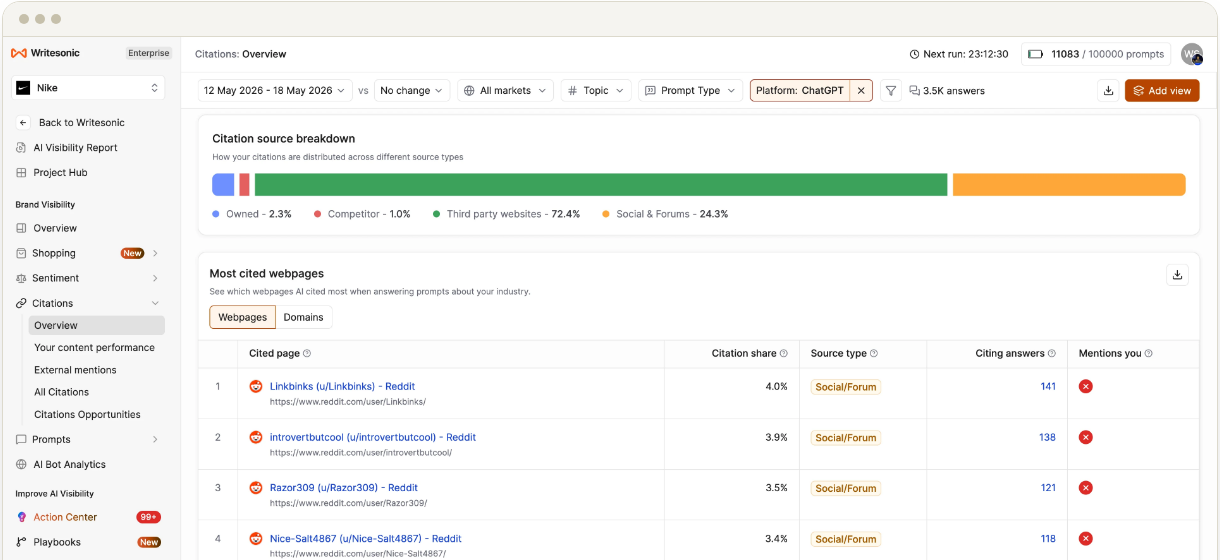Image resolution: width=1220 pixels, height=560 pixels.
Task: Click the info icon beside Citing answers
Action: [x=1052, y=353]
